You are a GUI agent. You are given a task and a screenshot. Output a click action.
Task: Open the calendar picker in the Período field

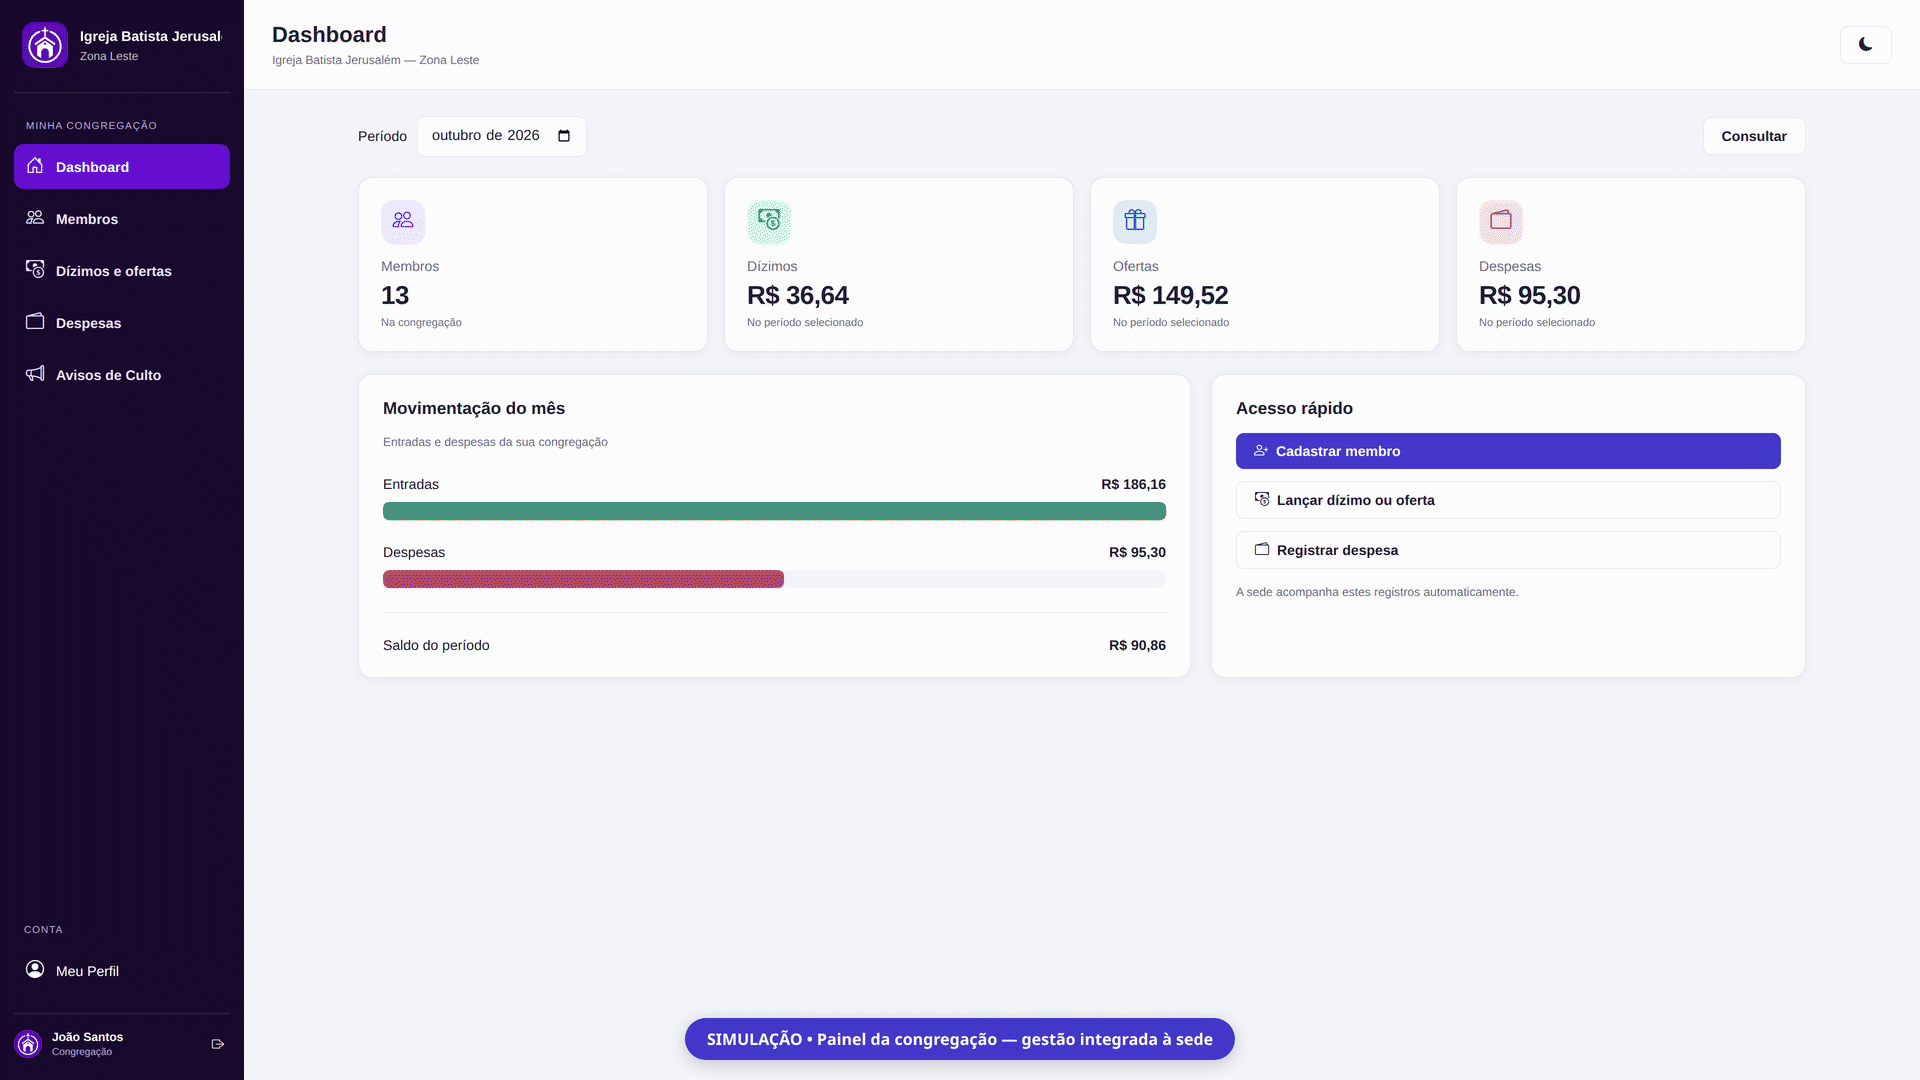click(x=564, y=136)
